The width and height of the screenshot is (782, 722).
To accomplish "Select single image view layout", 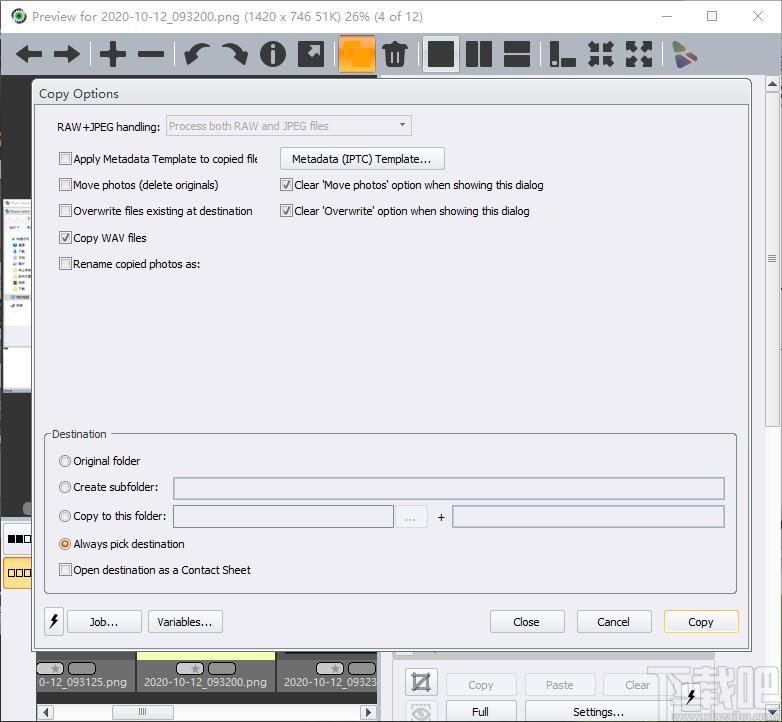I will click(x=441, y=54).
